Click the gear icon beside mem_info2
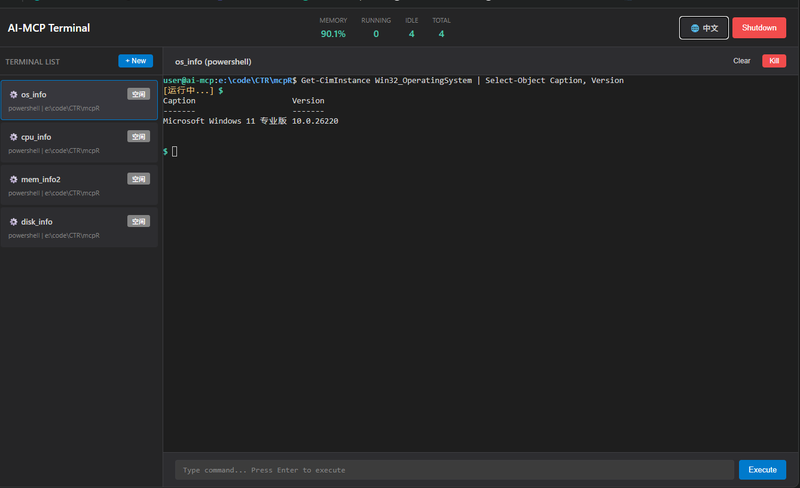This screenshot has height=488, width=800. 14,180
